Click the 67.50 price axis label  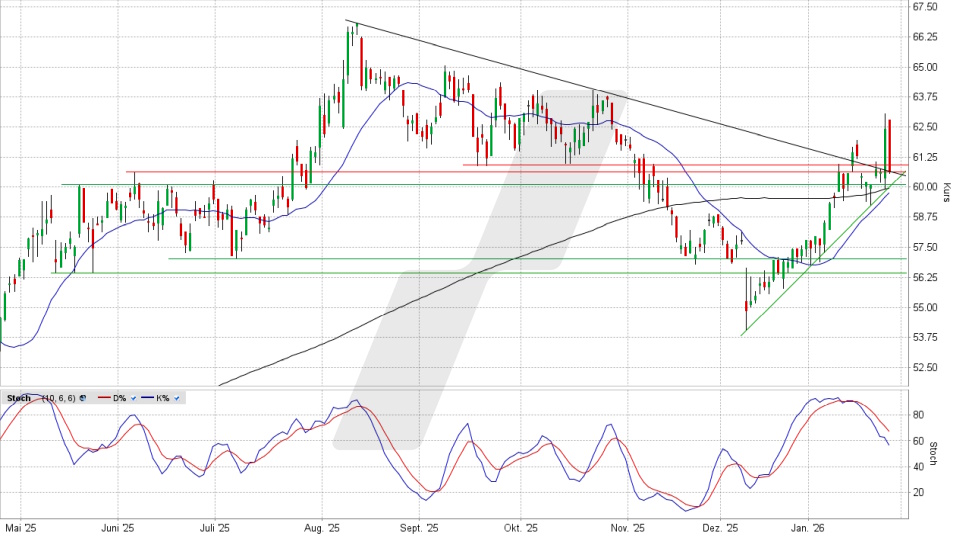tap(924, 7)
